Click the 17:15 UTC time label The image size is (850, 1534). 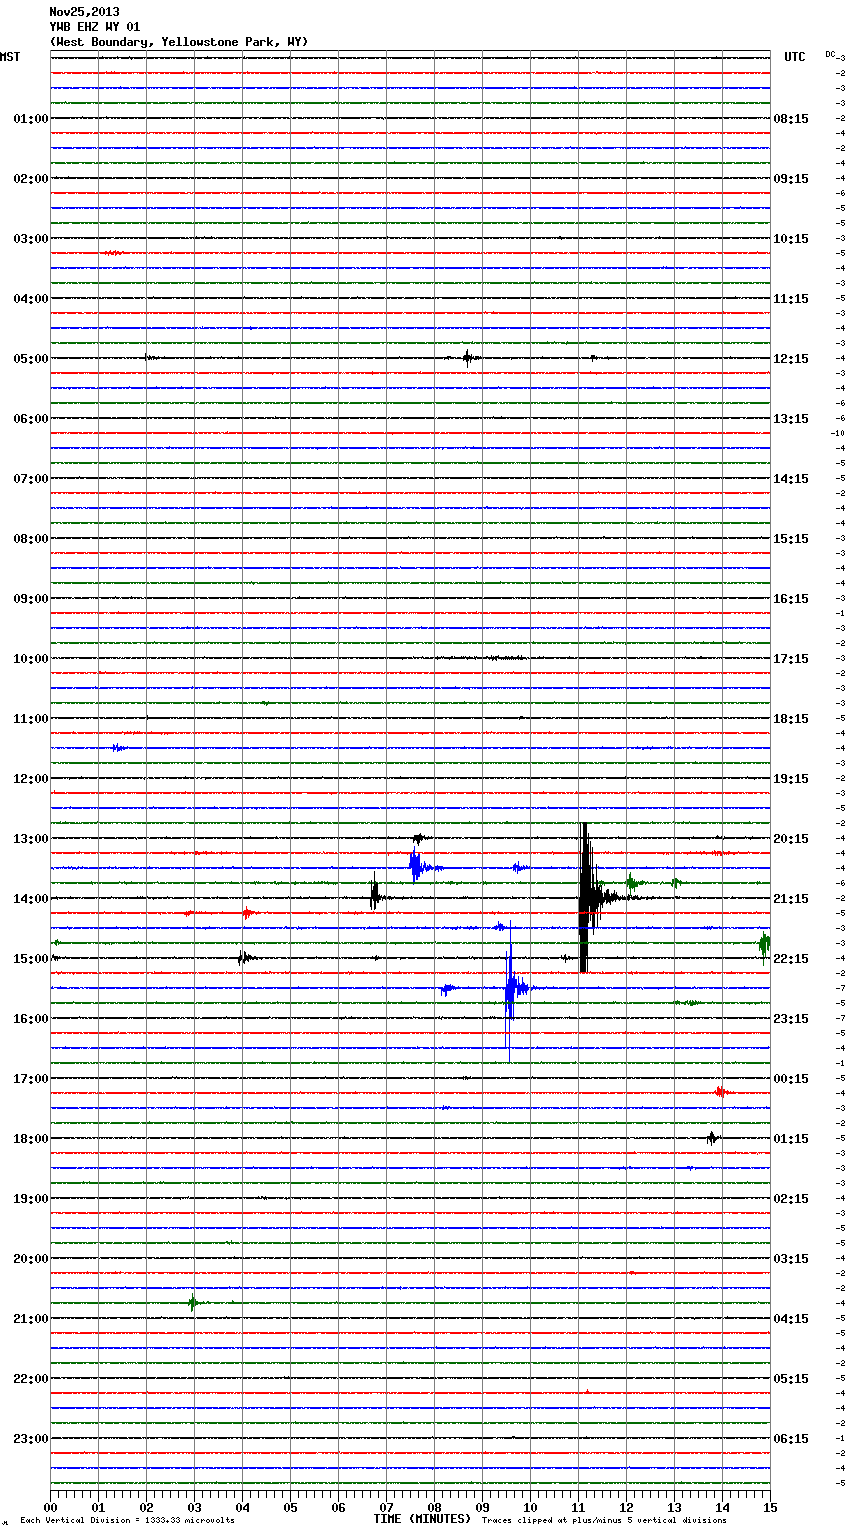pyautogui.click(x=791, y=658)
